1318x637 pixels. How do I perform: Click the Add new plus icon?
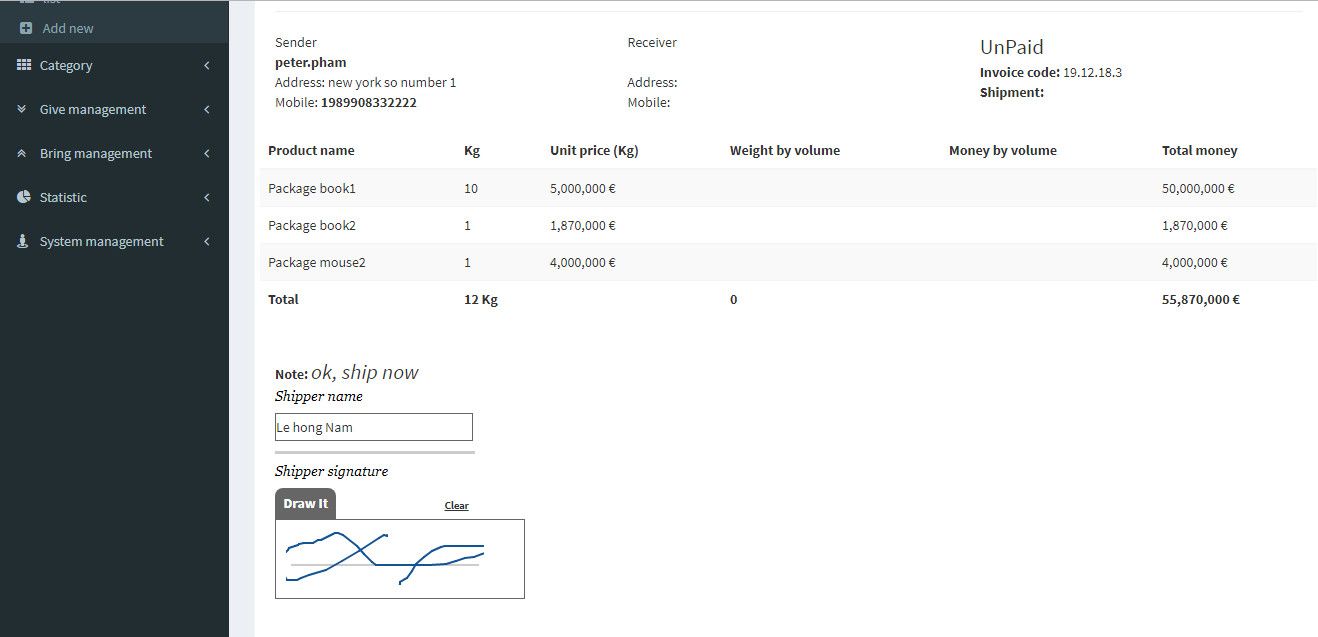(26, 29)
